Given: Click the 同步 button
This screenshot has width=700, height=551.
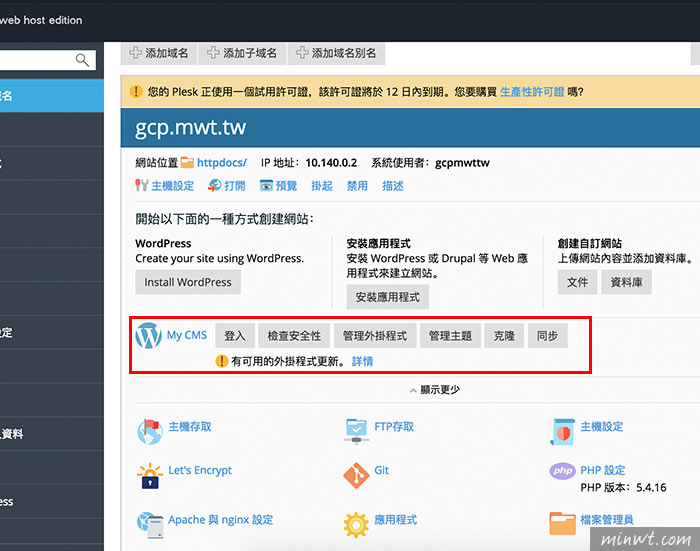Looking at the screenshot, I should pos(547,336).
